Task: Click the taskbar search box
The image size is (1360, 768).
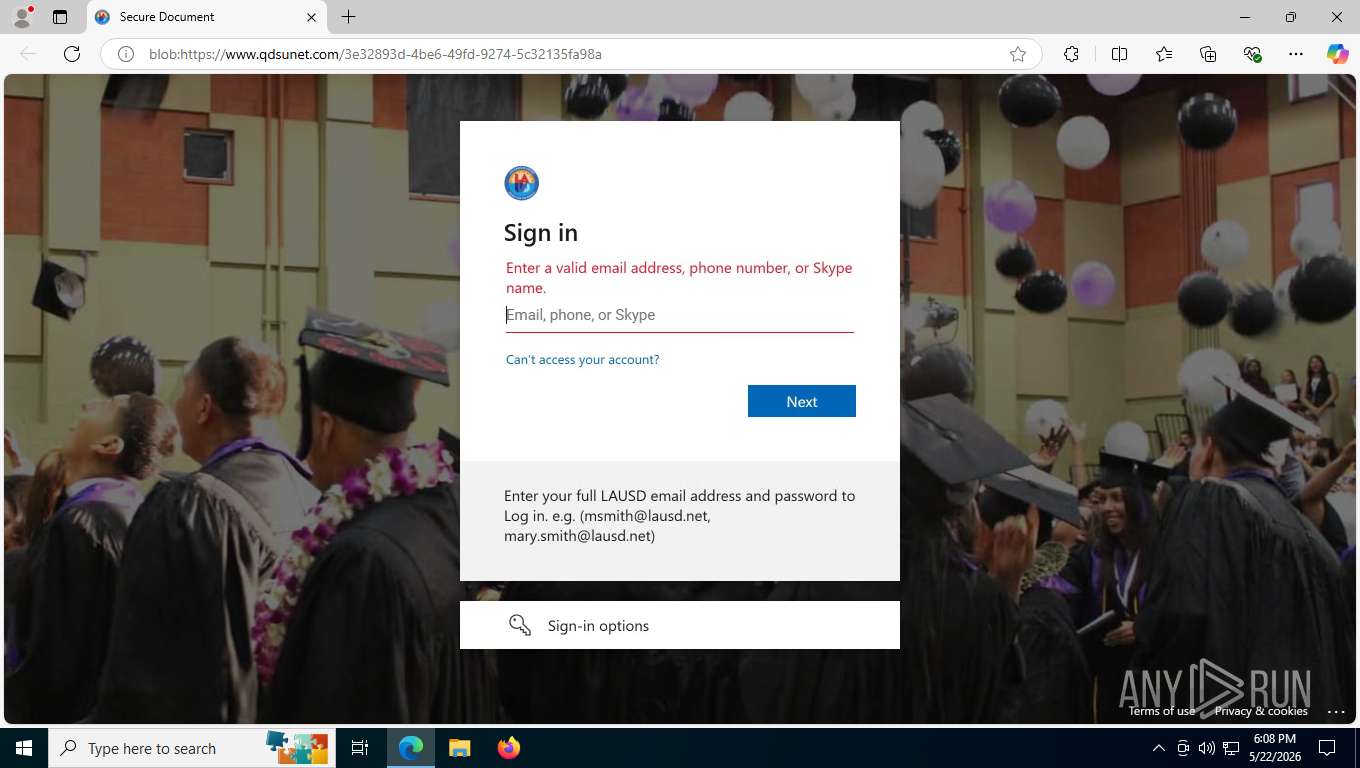Action: (192, 748)
